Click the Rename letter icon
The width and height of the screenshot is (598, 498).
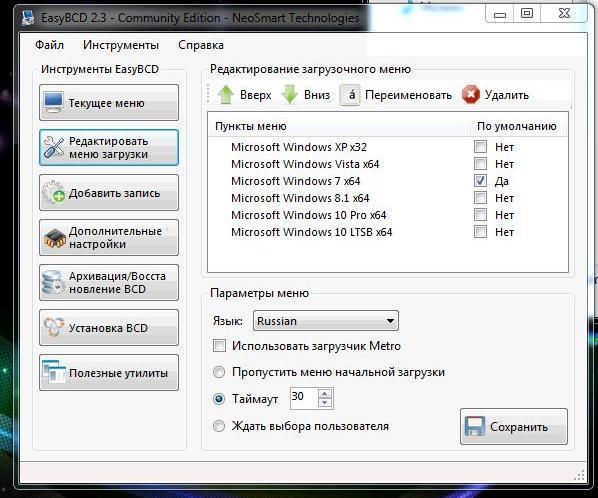(x=350, y=95)
